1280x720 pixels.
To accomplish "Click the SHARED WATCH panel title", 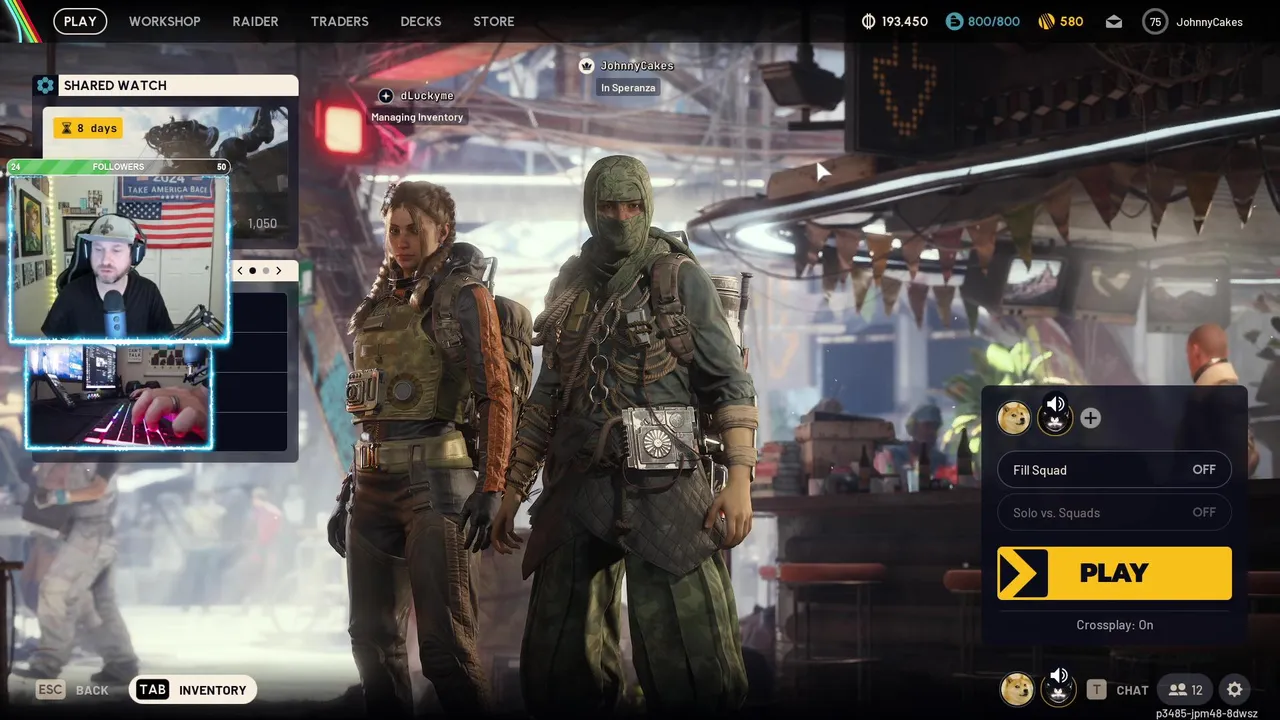I will coord(115,85).
